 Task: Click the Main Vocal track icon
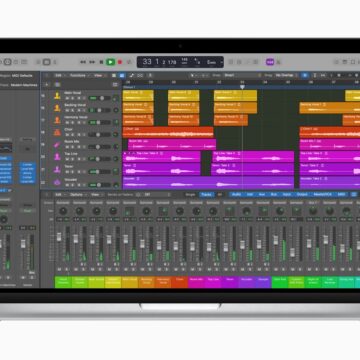click(57, 96)
